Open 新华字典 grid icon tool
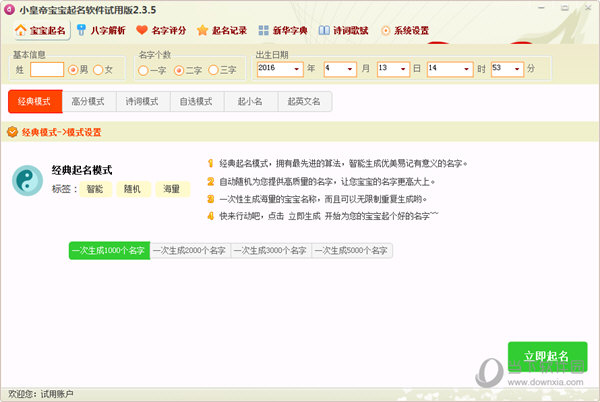600x402 pixels. [283, 31]
